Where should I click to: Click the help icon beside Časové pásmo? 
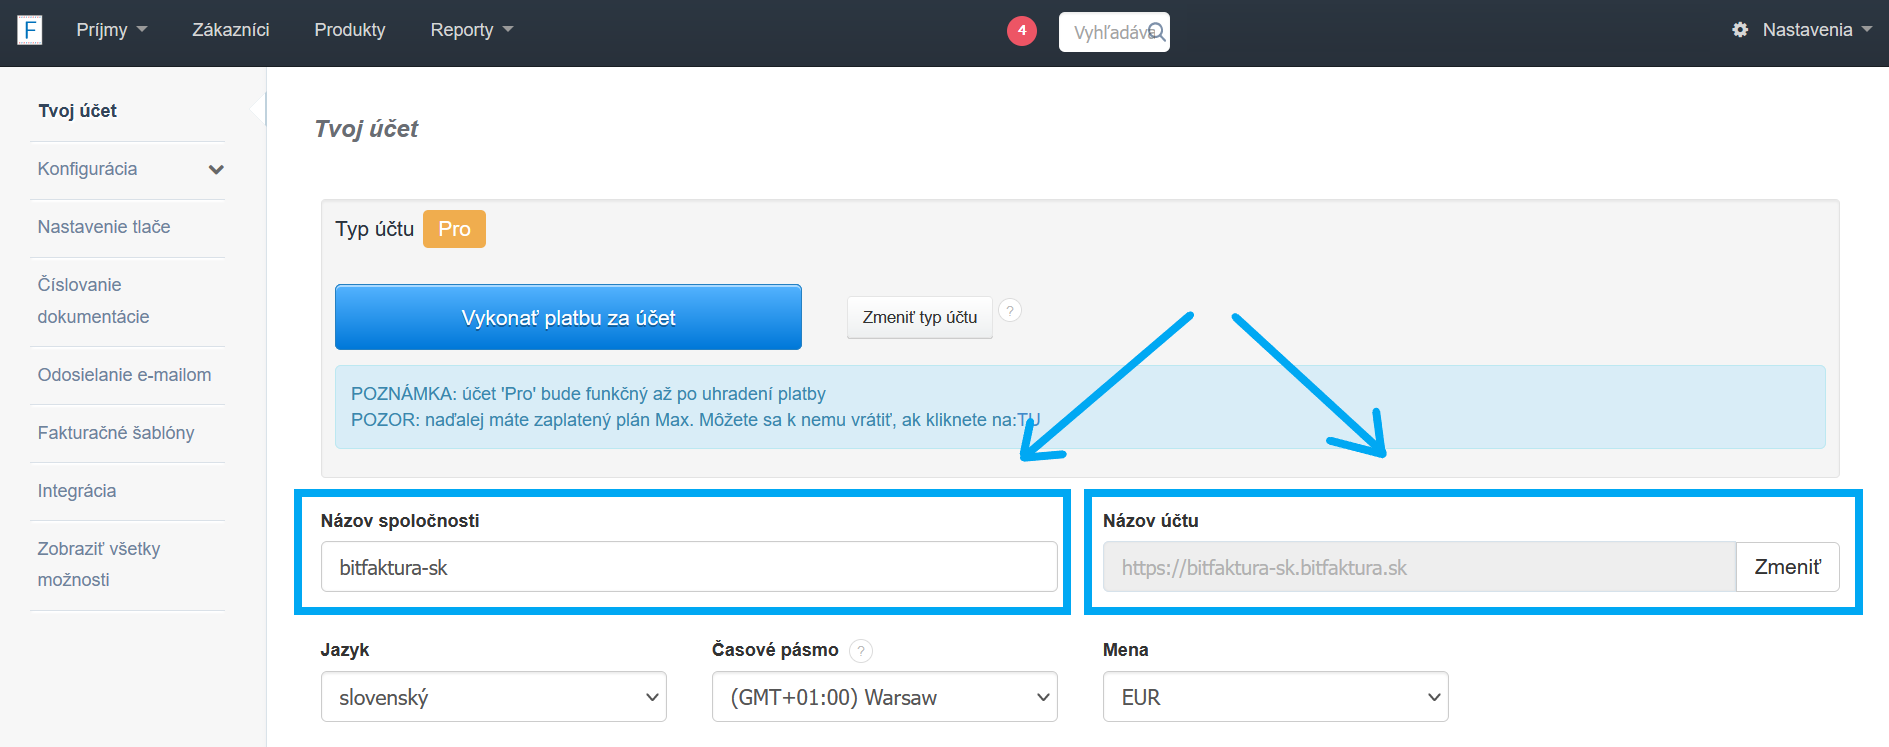click(x=861, y=651)
